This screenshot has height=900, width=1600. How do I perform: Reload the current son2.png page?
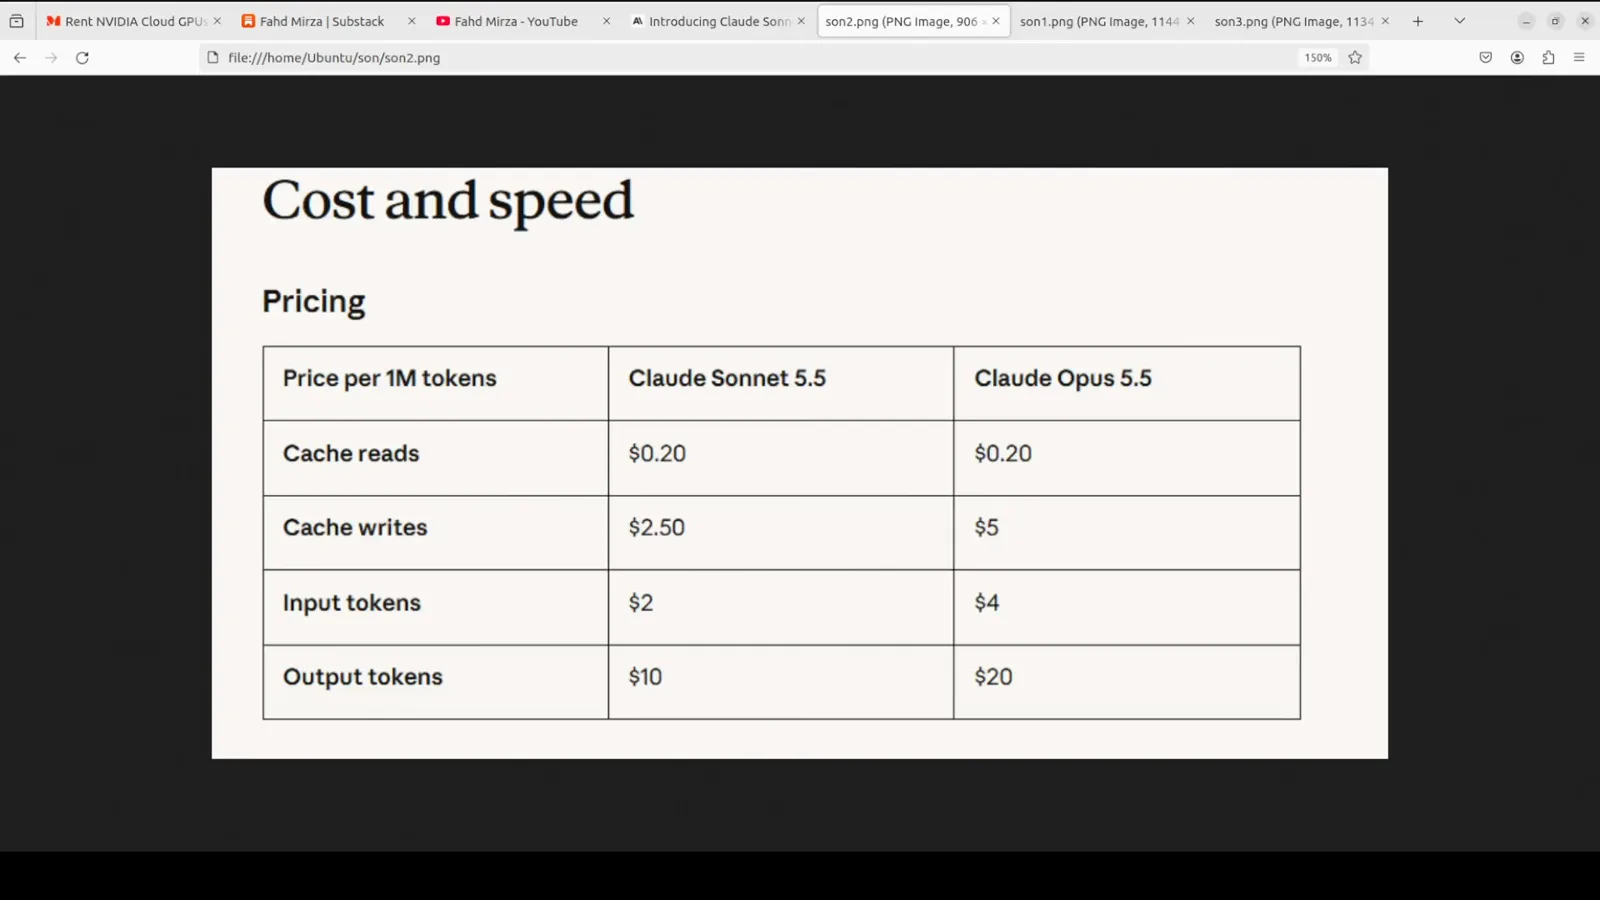tap(83, 58)
